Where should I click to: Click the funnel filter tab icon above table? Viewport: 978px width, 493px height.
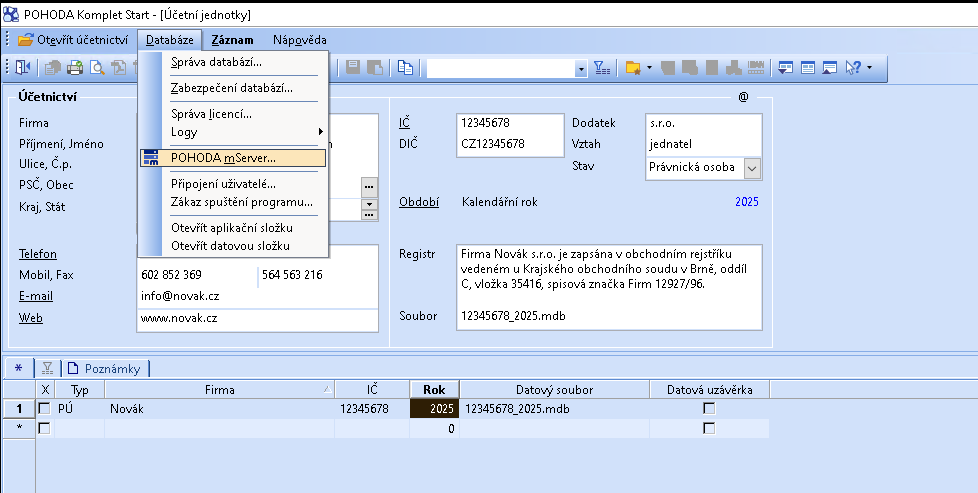[x=47, y=368]
